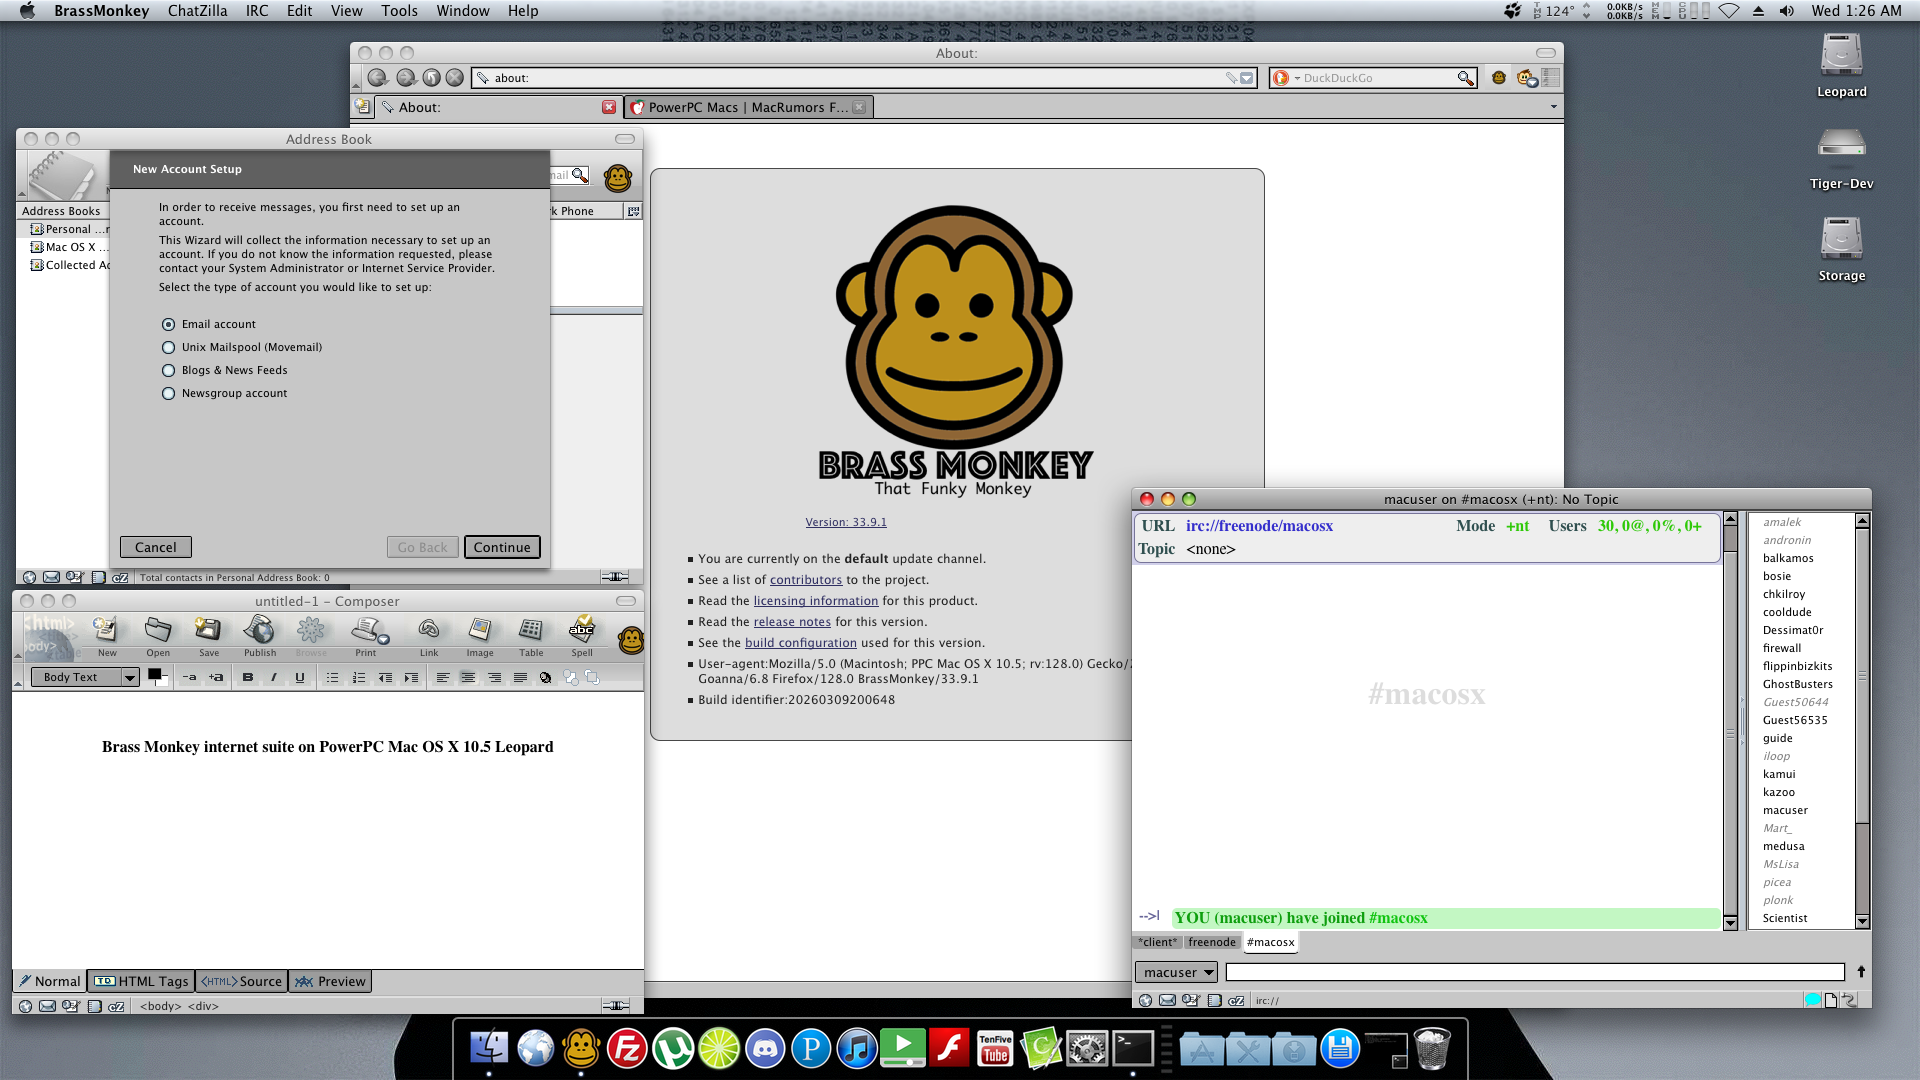Viewport: 1920px width, 1080px height.
Task: Click the bulleted list icon in Composer
Action: click(333, 678)
